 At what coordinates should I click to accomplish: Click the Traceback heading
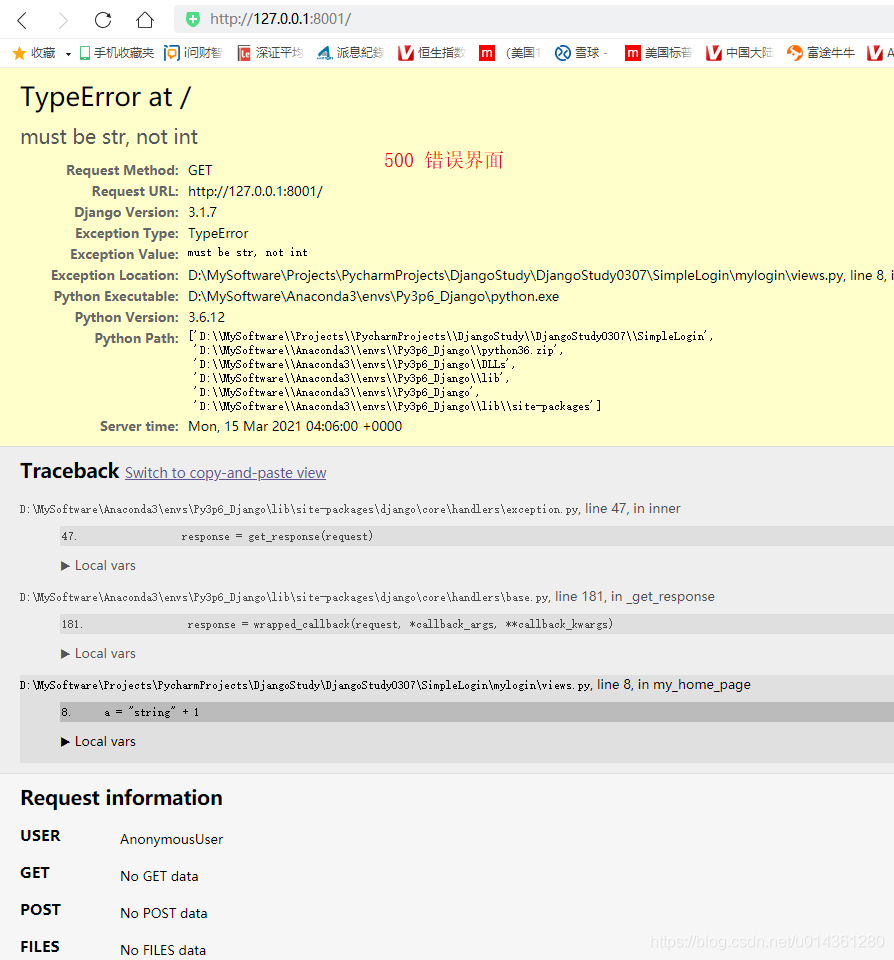70,471
